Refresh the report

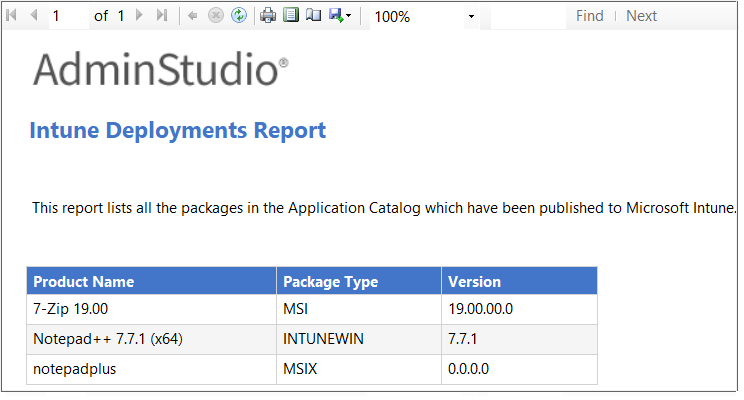click(x=238, y=16)
